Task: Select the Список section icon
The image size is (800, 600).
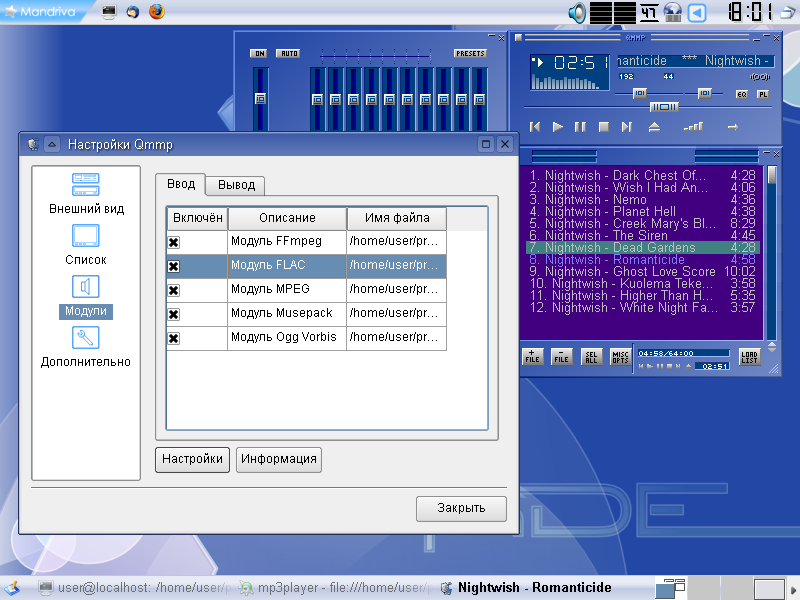Action: (x=86, y=237)
